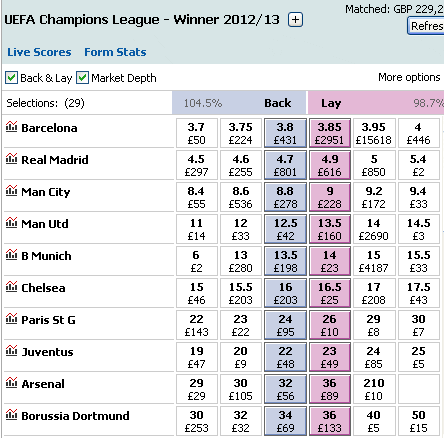The width and height of the screenshot is (444, 438).
Task: Open the More options menu
Action: (409, 77)
